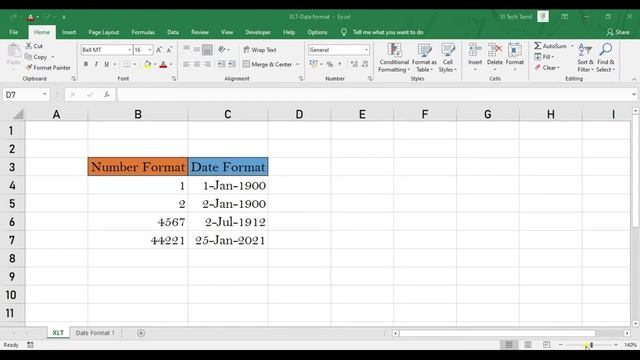Click Select All corner triangle
640x360 pixels.
click(x=17, y=114)
